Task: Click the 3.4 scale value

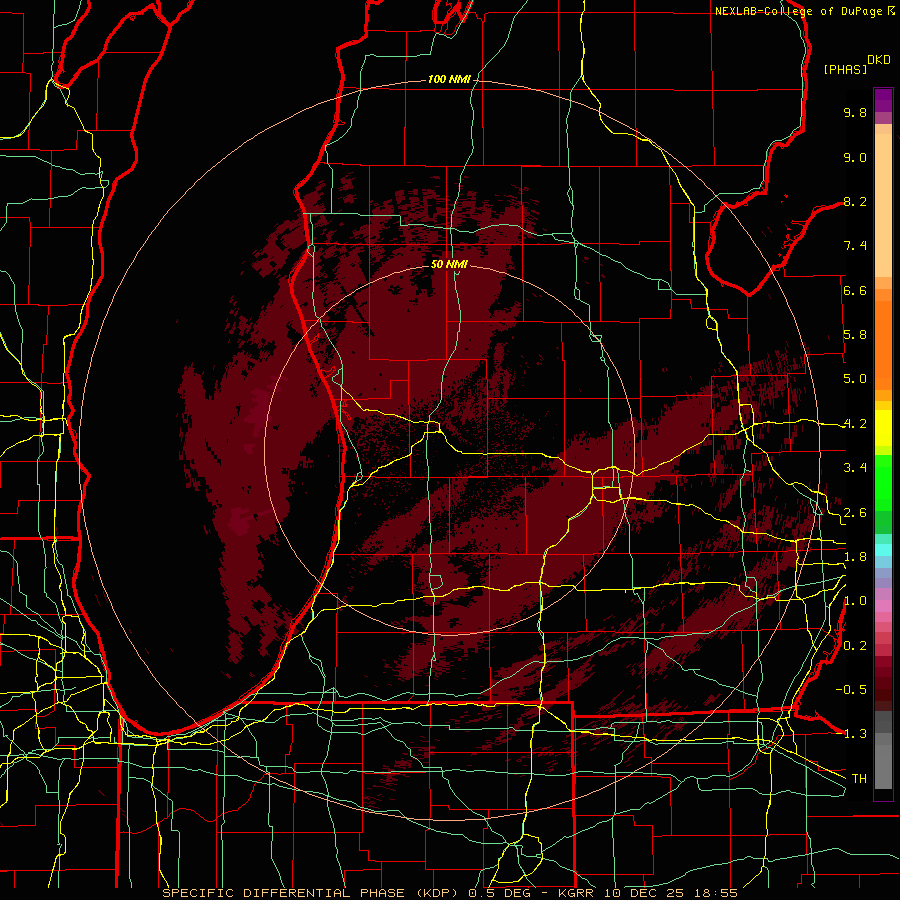Action: point(855,468)
